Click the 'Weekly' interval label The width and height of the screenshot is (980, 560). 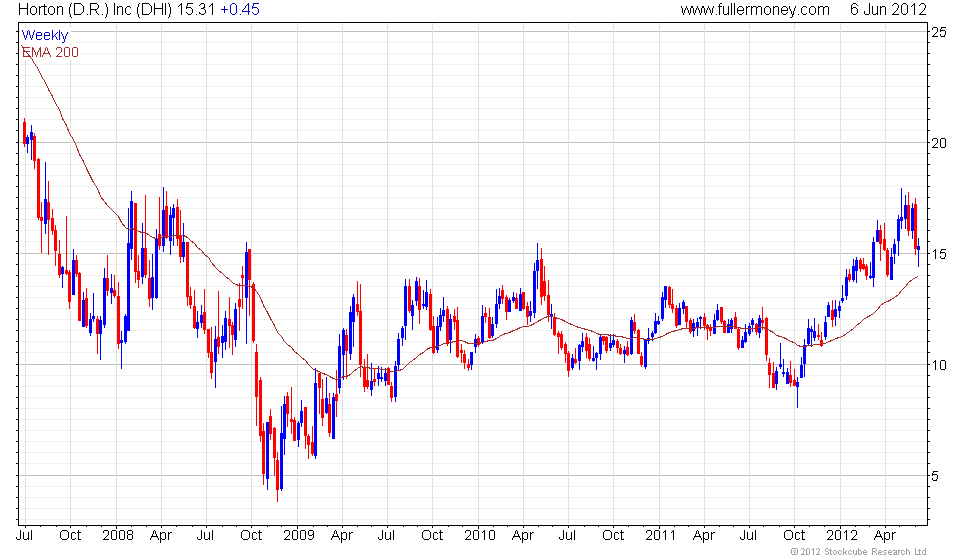pyautogui.click(x=44, y=35)
